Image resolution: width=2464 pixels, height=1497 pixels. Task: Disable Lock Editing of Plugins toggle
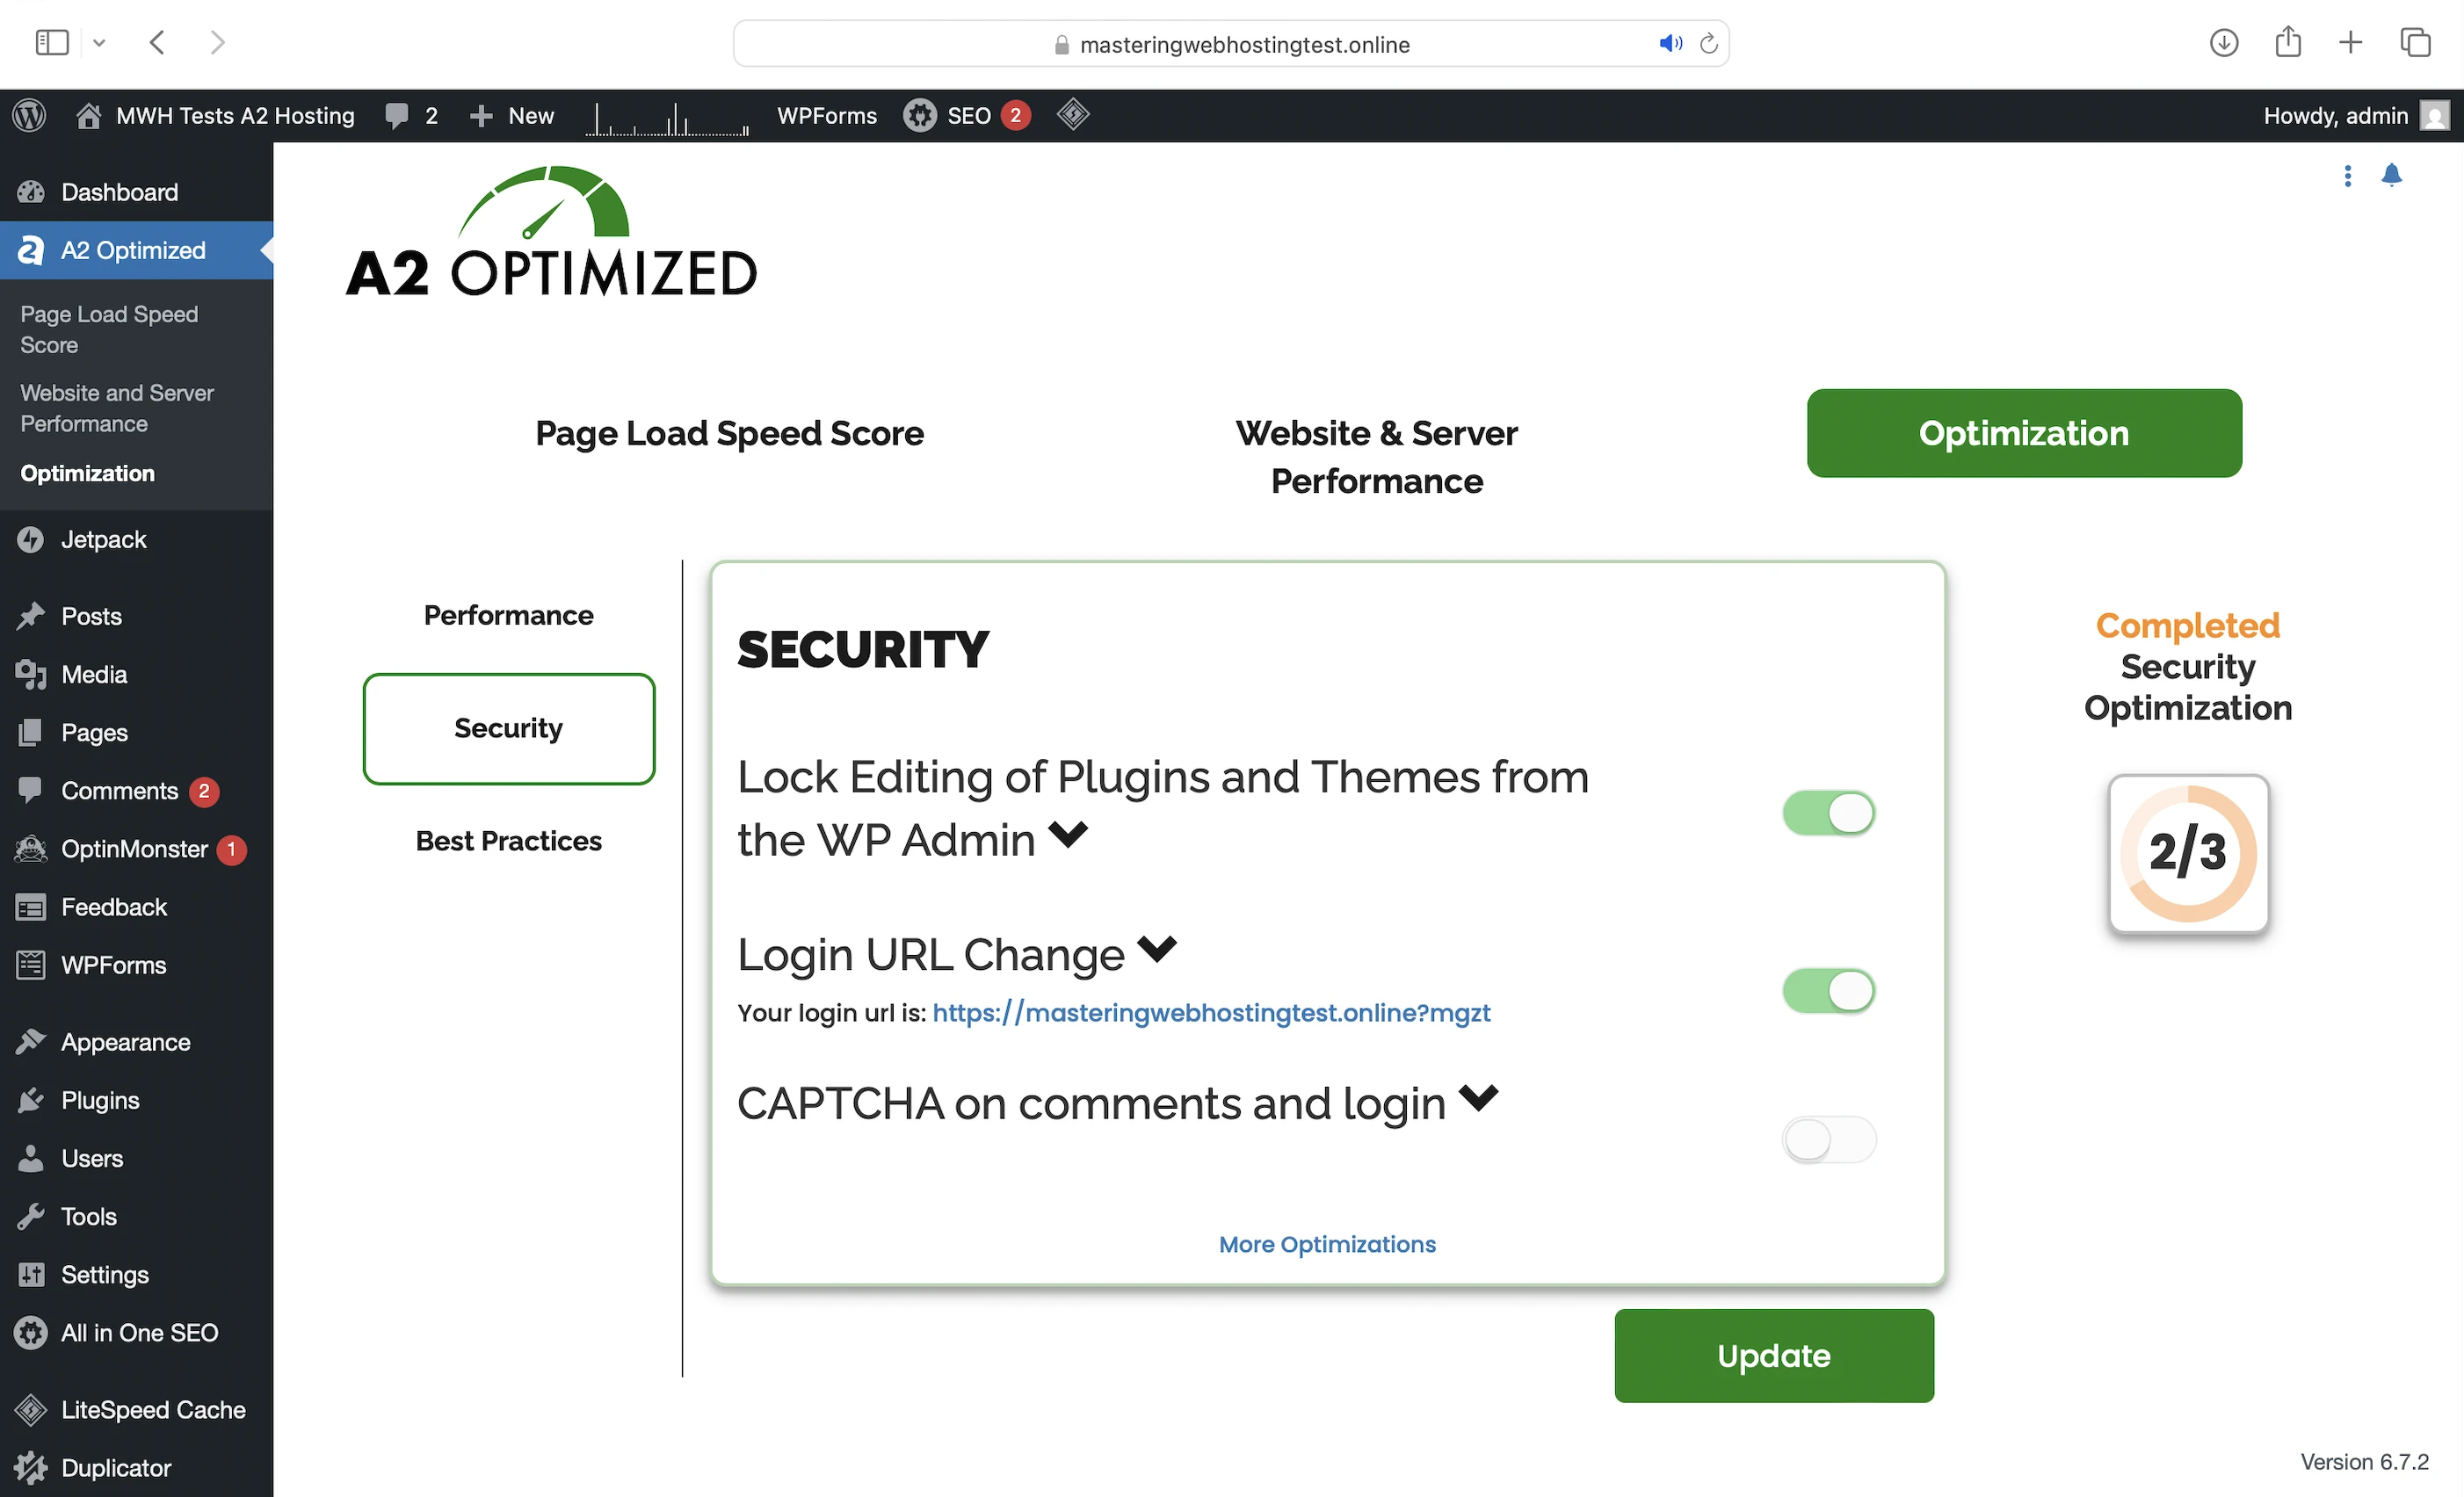(x=1828, y=813)
